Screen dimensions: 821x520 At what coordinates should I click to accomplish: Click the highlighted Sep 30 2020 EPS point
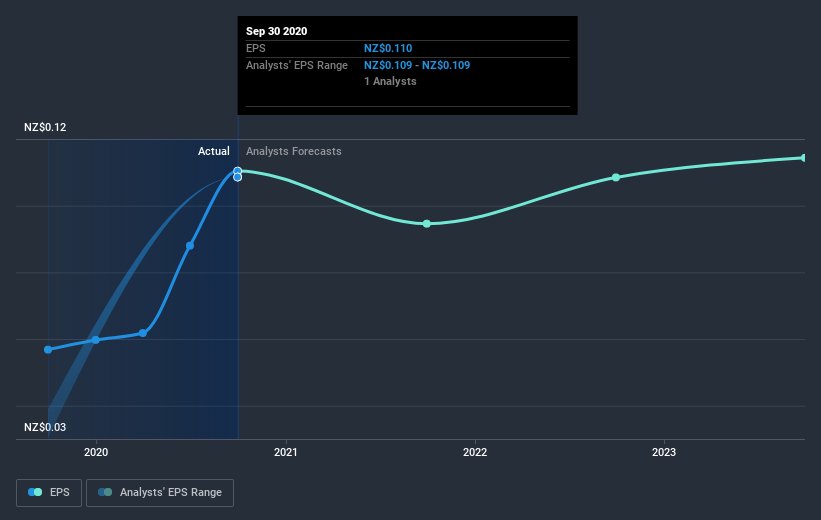(x=238, y=171)
